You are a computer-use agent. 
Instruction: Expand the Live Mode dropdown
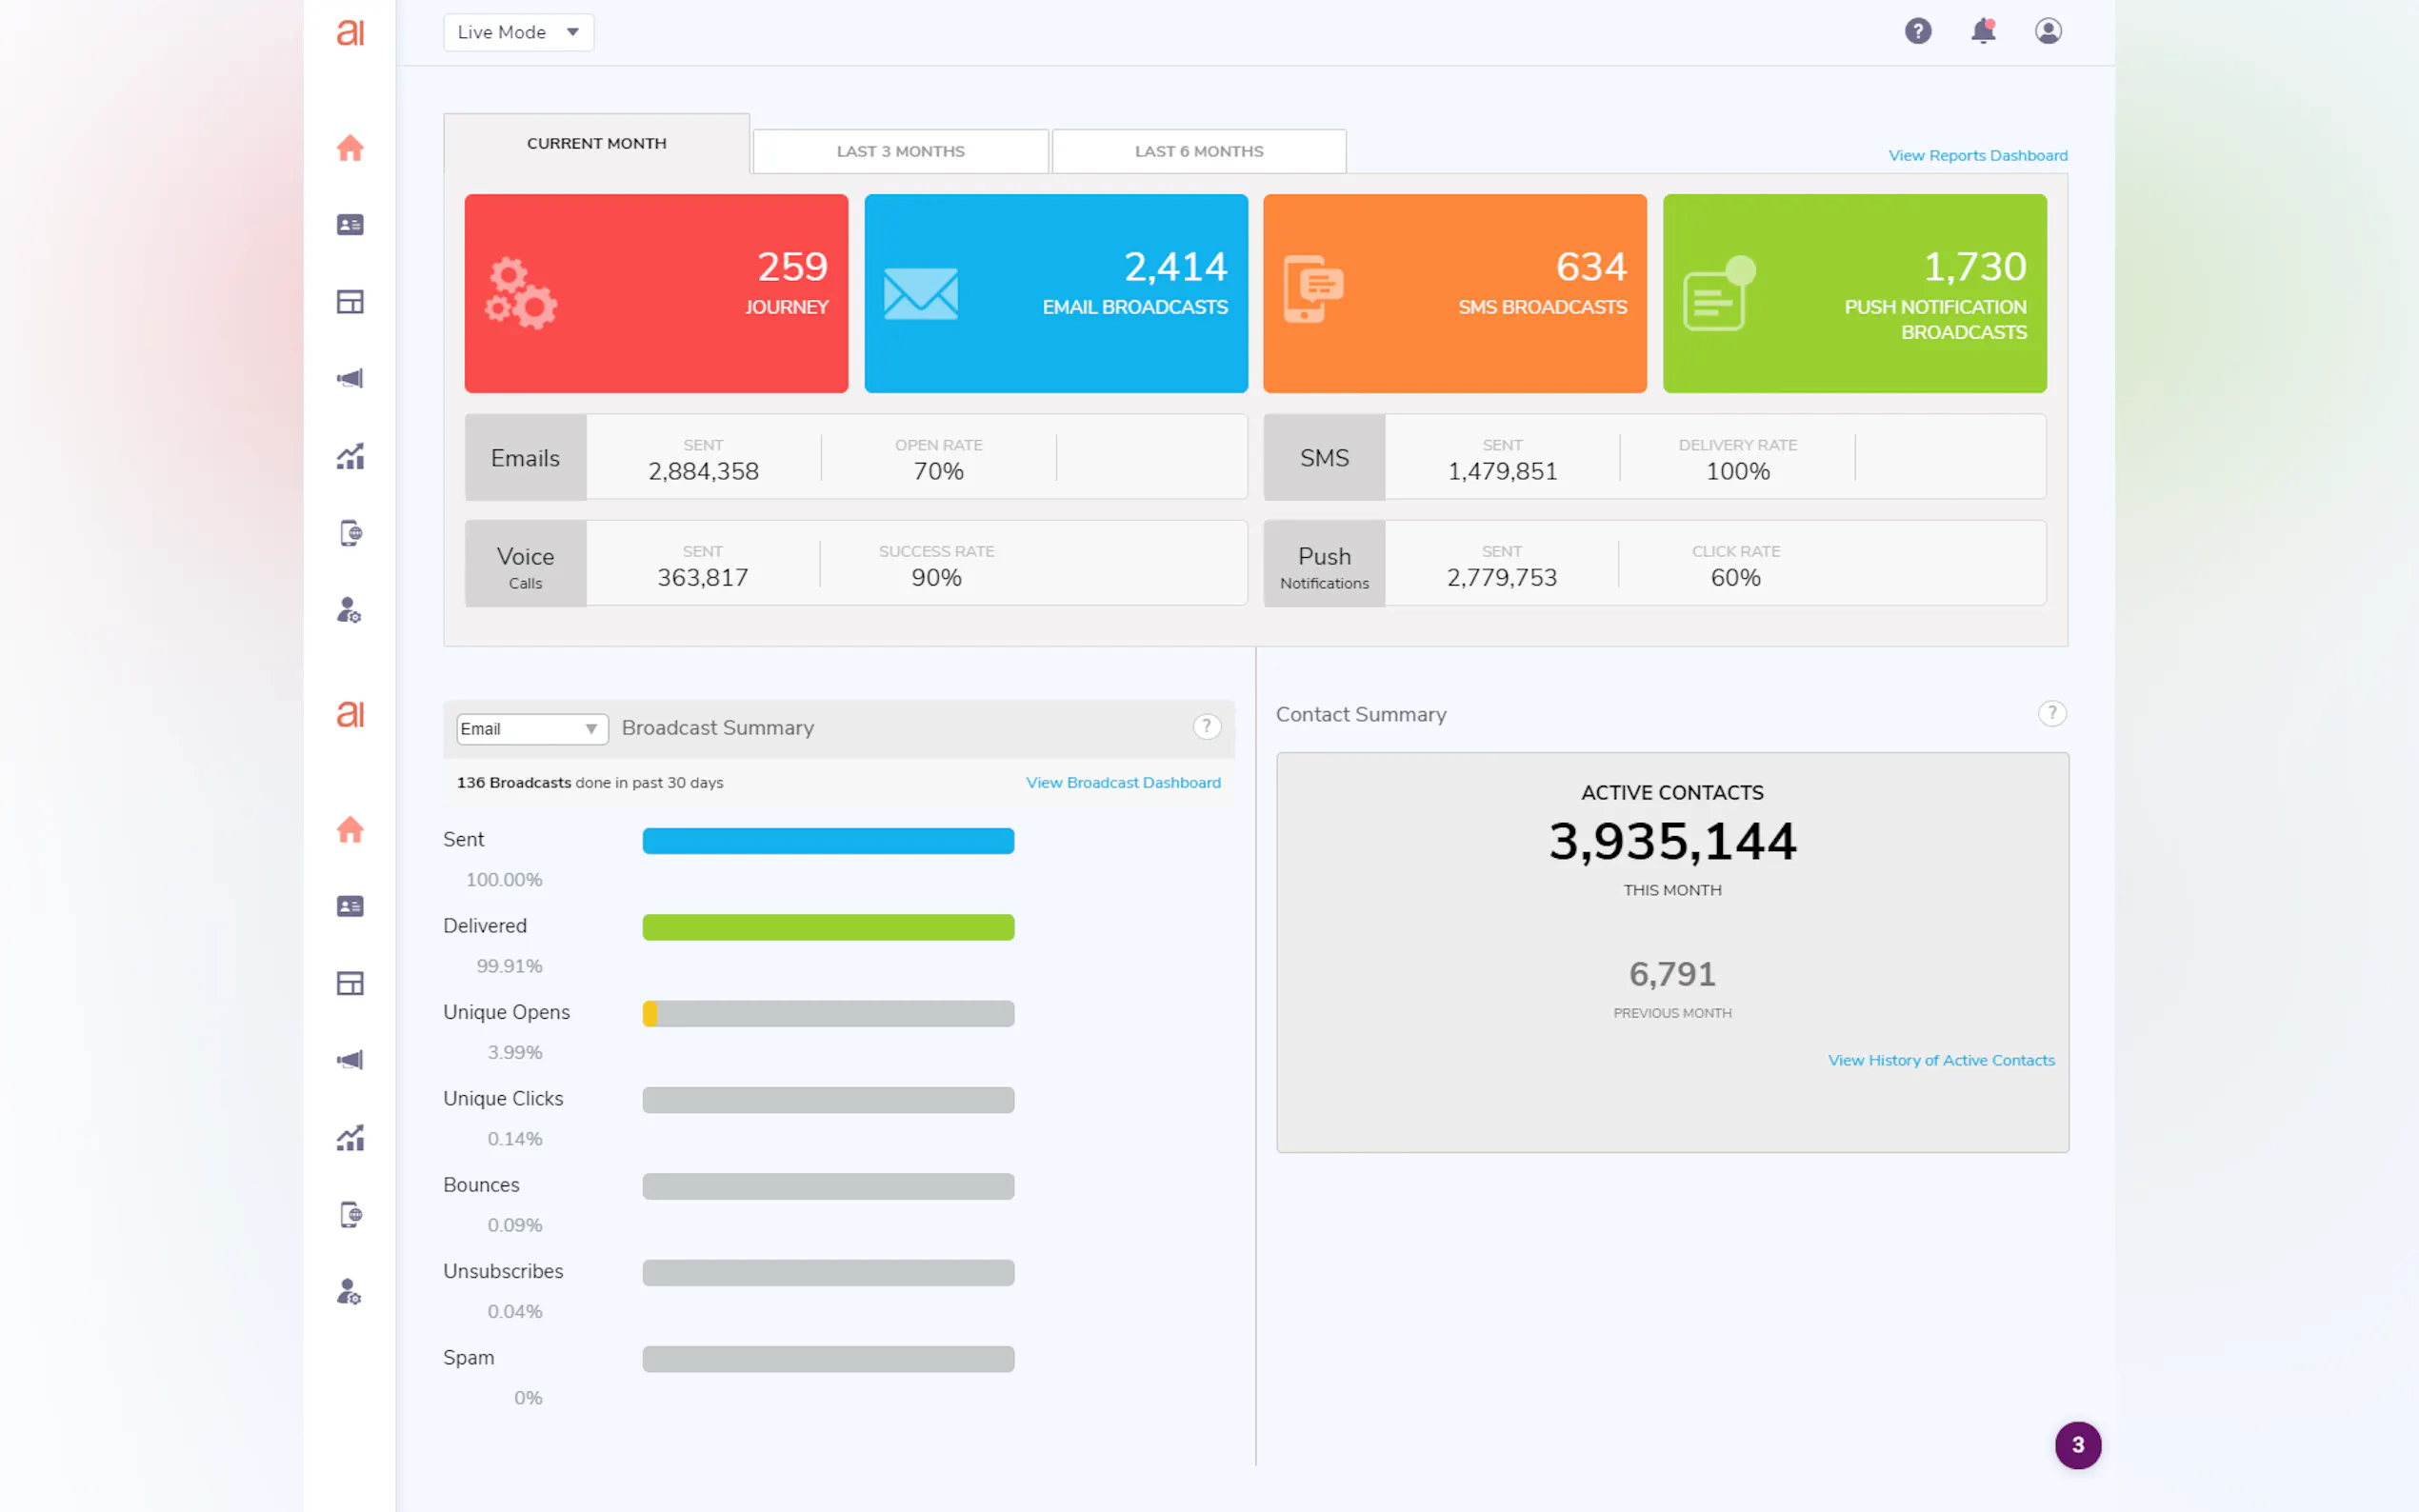coord(518,32)
